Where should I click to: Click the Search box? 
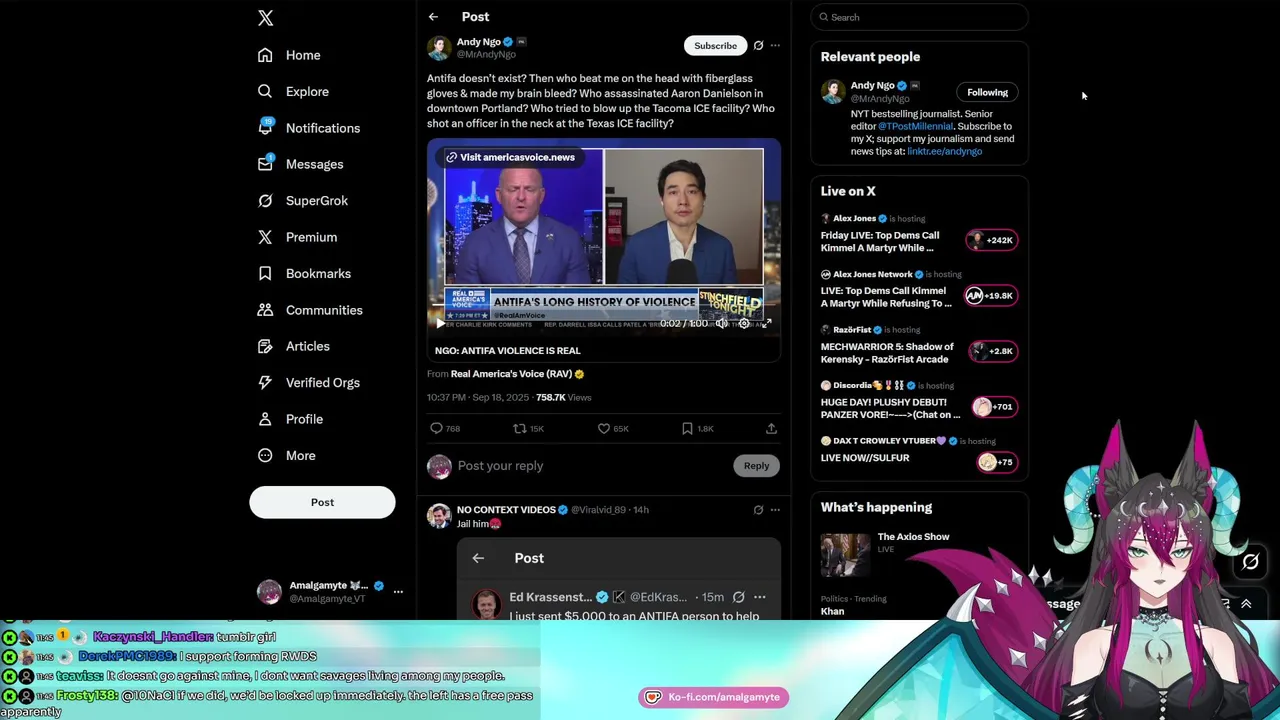919,17
